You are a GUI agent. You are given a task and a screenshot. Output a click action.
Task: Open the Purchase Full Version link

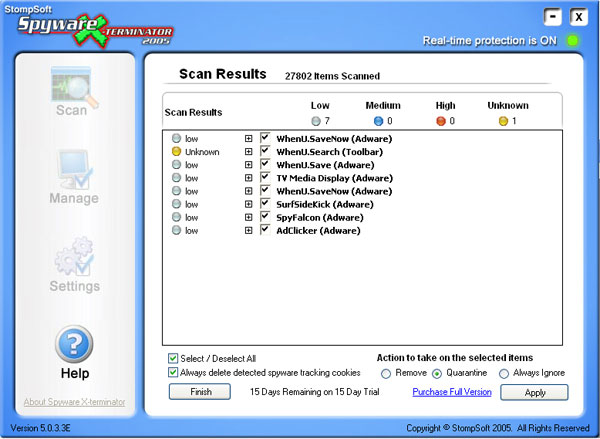(x=452, y=392)
